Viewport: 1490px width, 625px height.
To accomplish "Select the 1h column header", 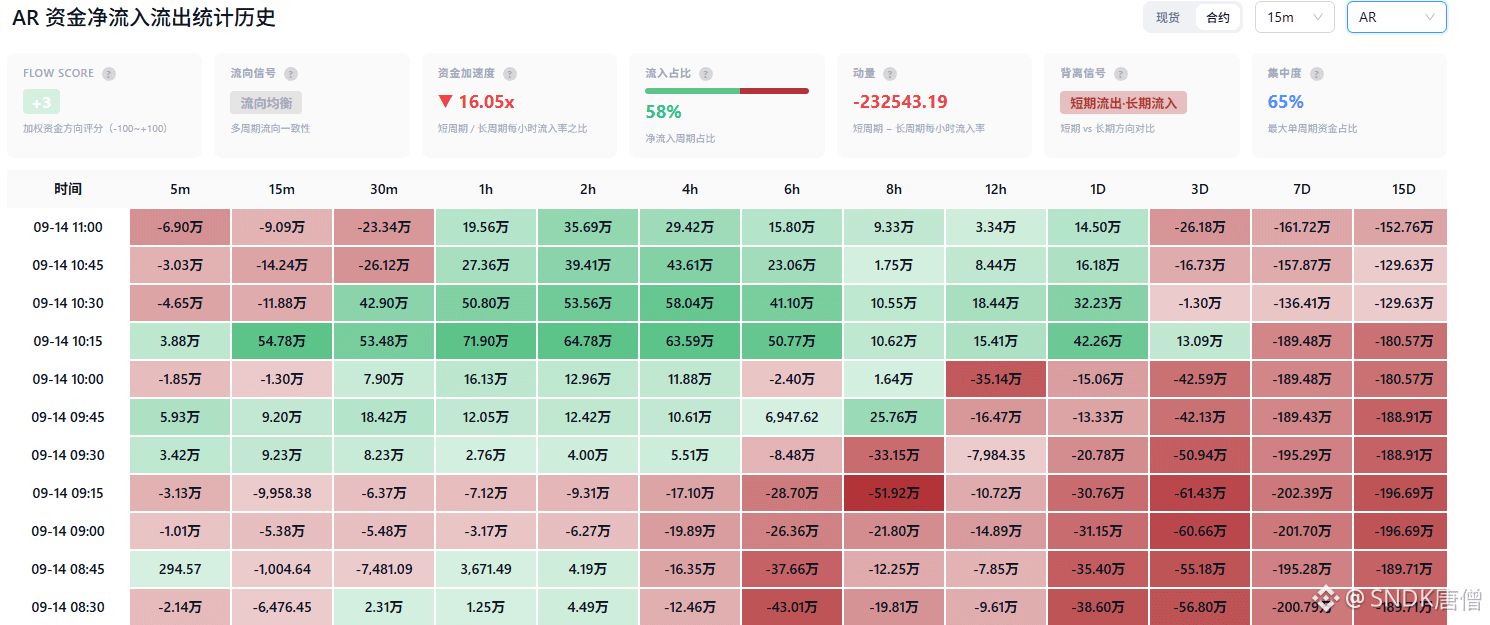I will tap(486, 190).
